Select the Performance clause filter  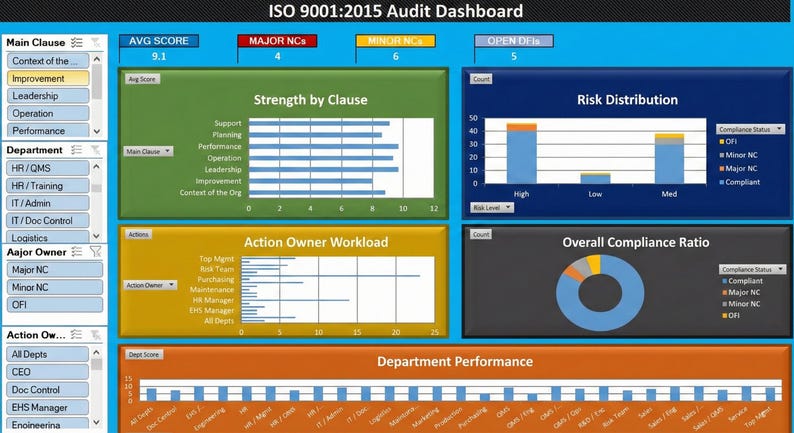pyautogui.click(x=48, y=131)
